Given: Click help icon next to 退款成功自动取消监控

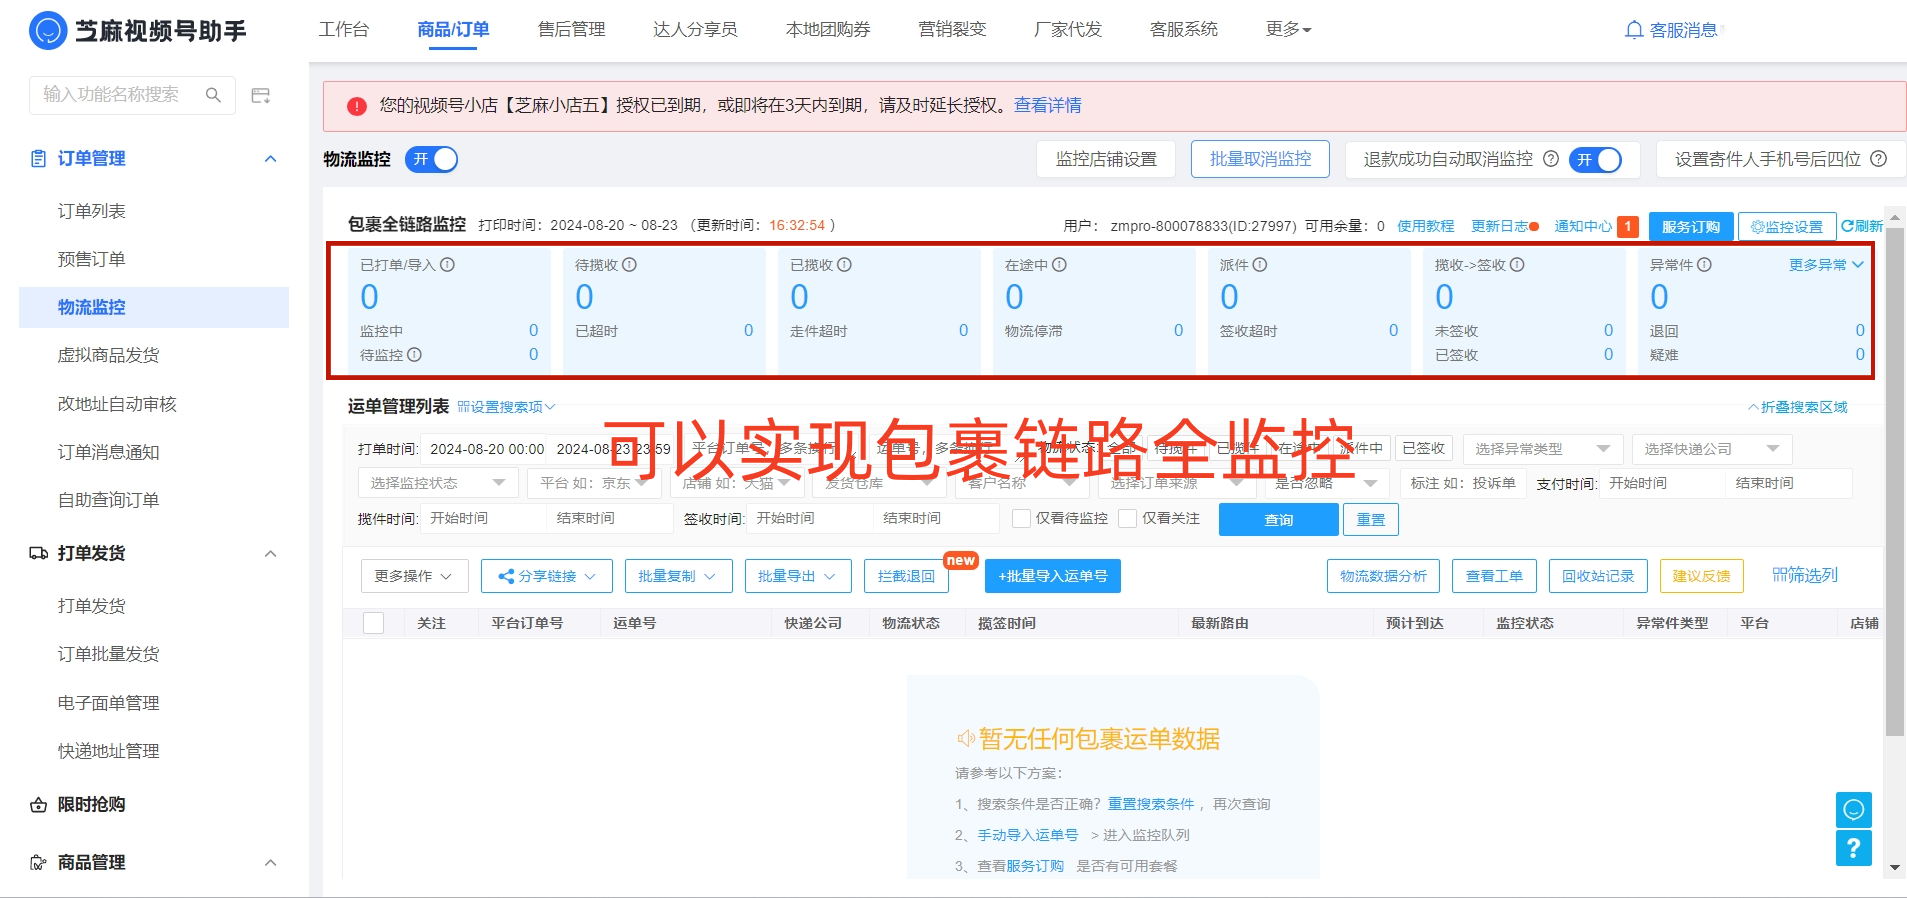Looking at the screenshot, I should (x=1551, y=159).
